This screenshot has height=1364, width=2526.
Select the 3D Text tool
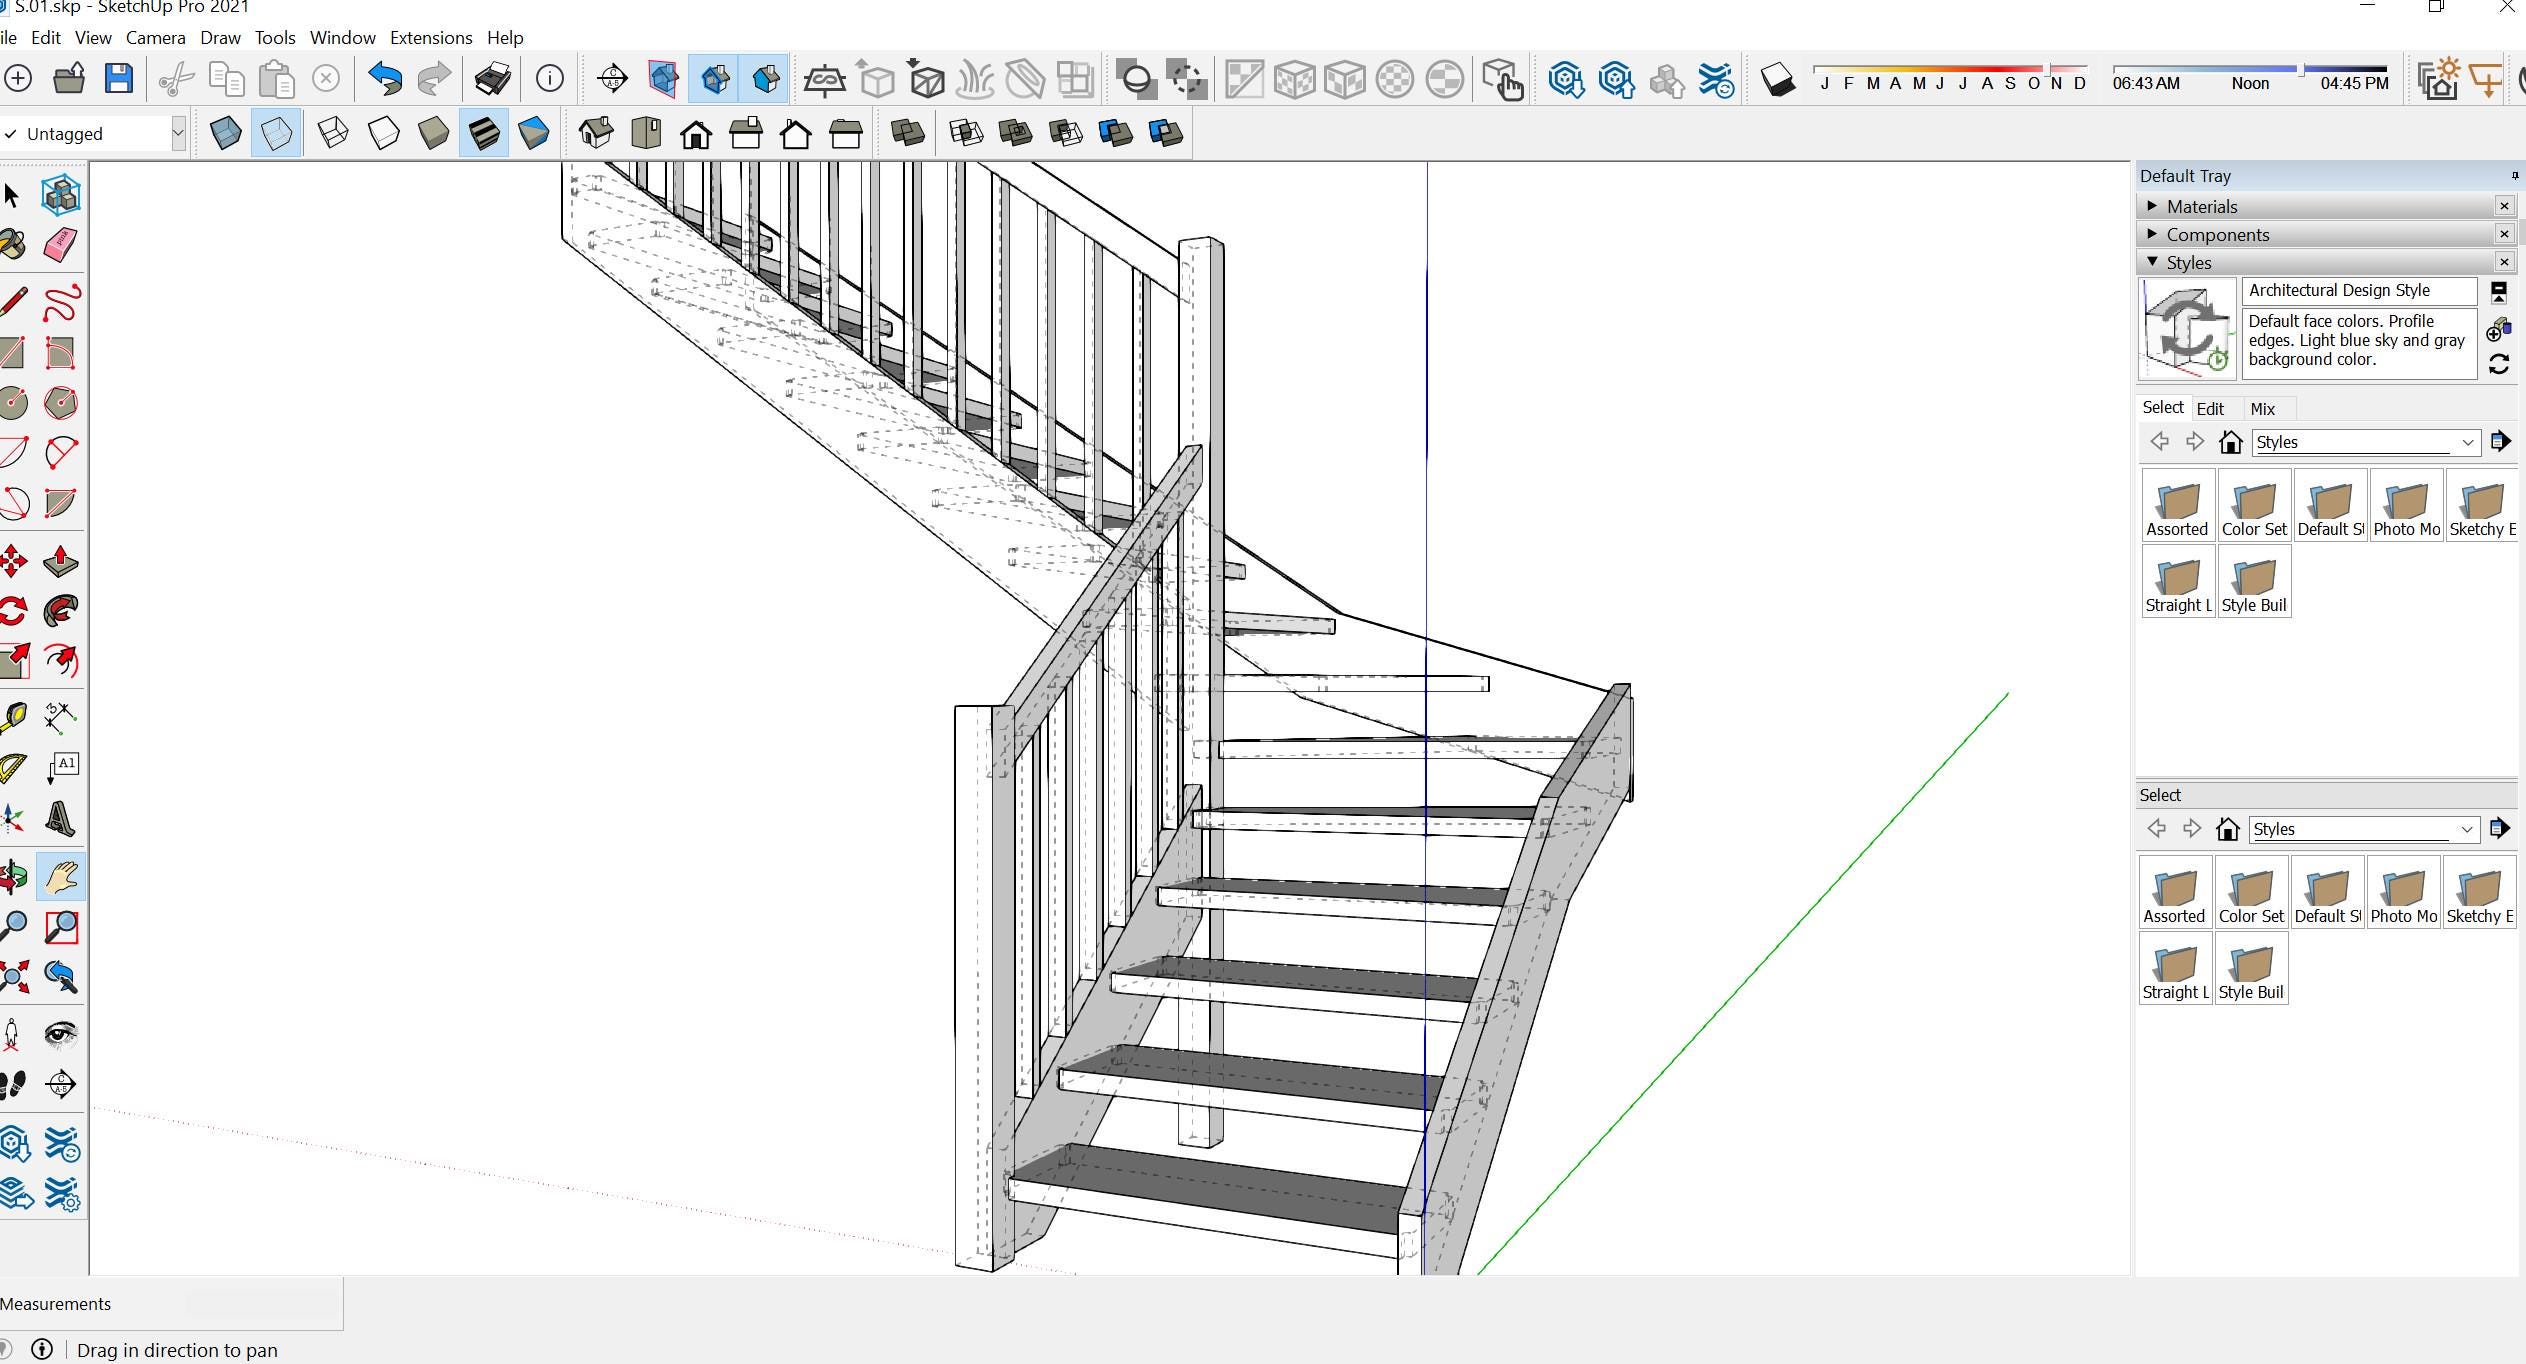pos(60,819)
